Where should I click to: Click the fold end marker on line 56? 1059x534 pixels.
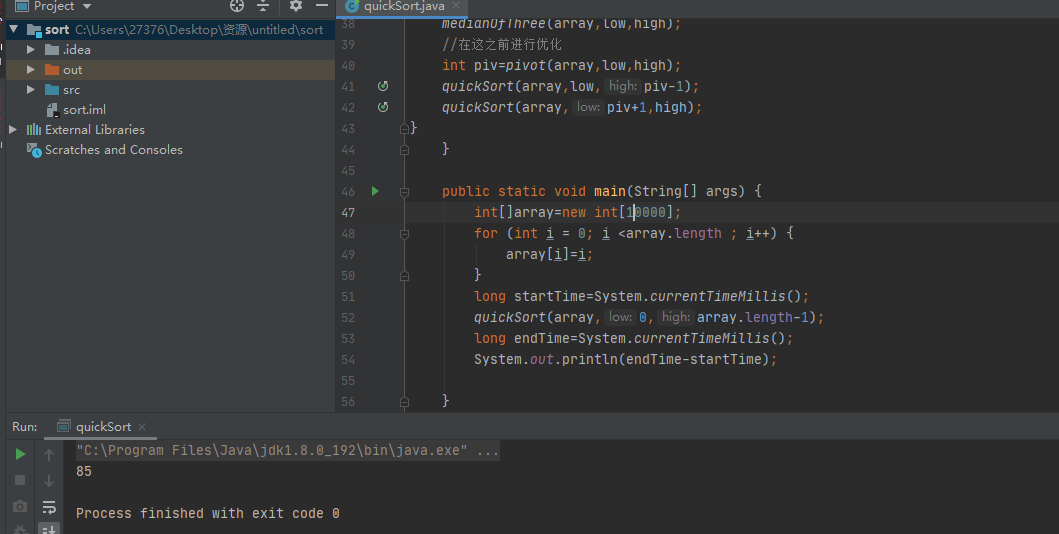coord(404,402)
